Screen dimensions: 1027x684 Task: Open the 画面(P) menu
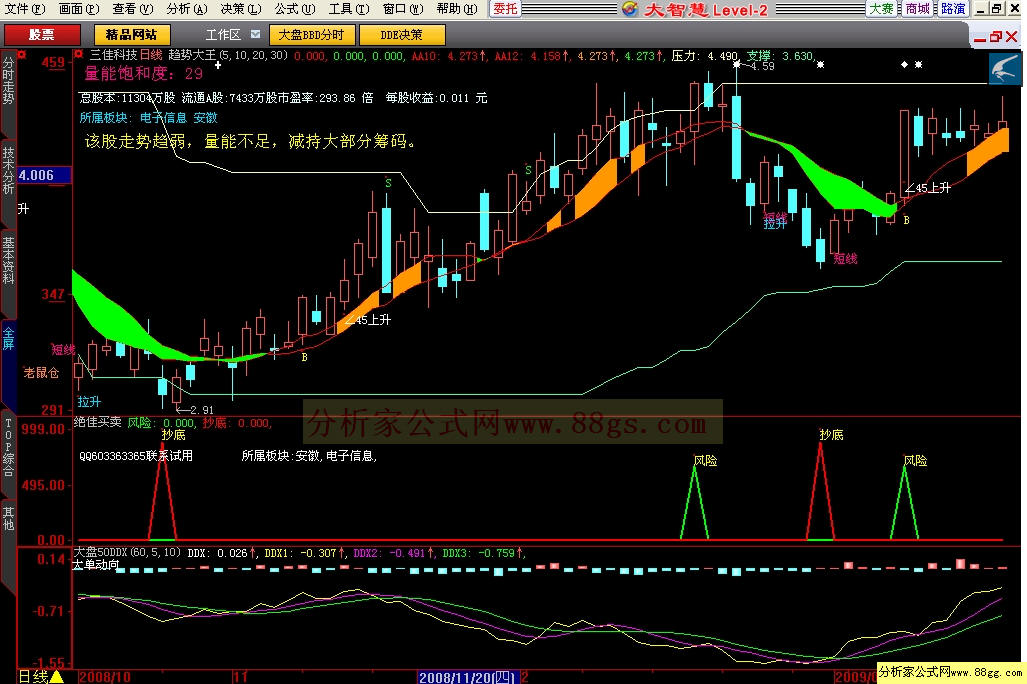tap(79, 9)
